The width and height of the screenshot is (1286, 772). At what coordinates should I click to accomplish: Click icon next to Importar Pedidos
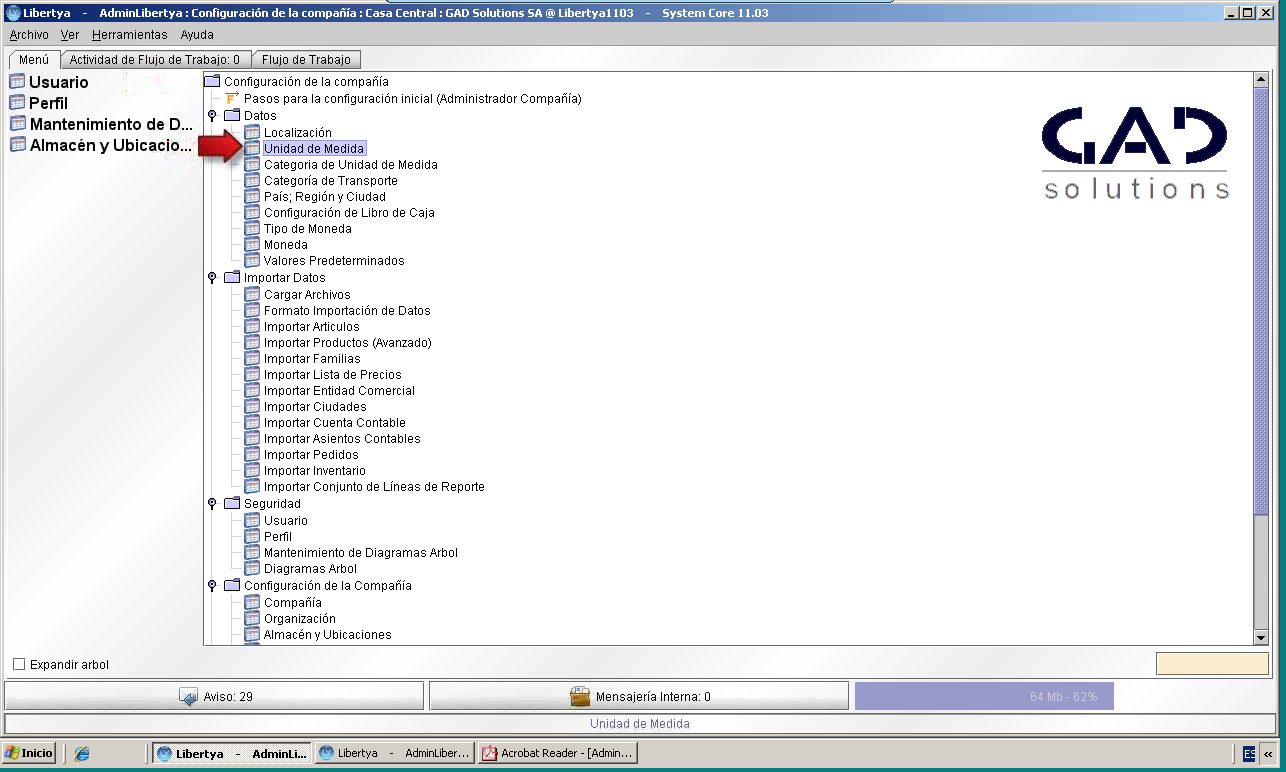[252, 454]
